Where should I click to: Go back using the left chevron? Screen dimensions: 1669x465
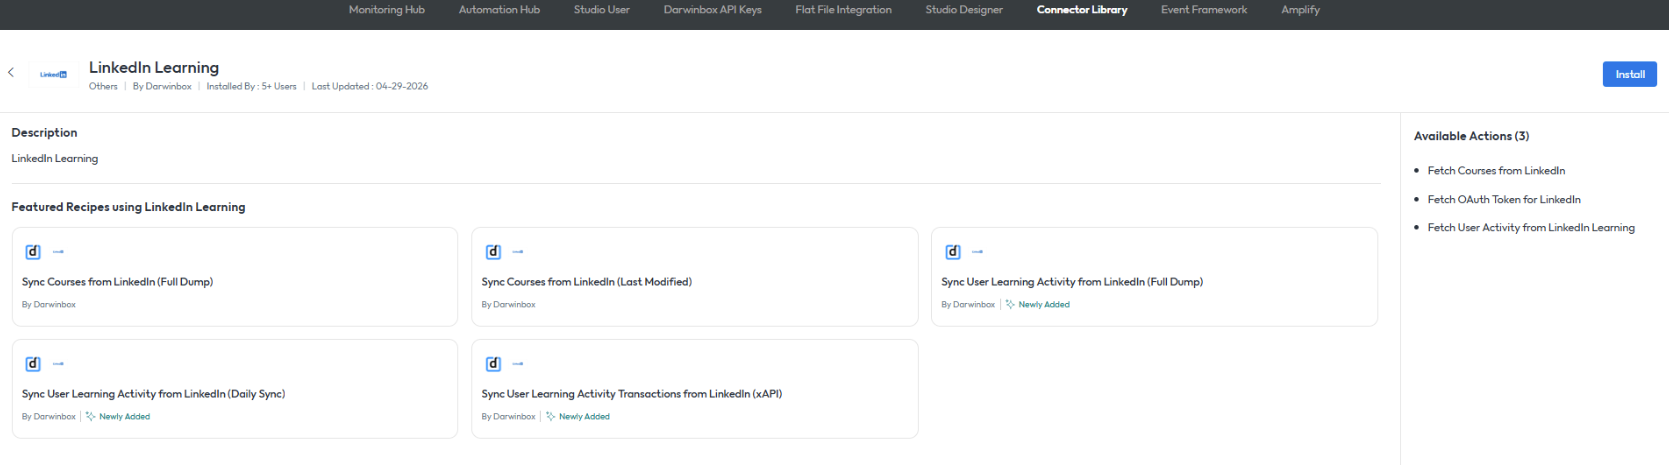(x=11, y=73)
